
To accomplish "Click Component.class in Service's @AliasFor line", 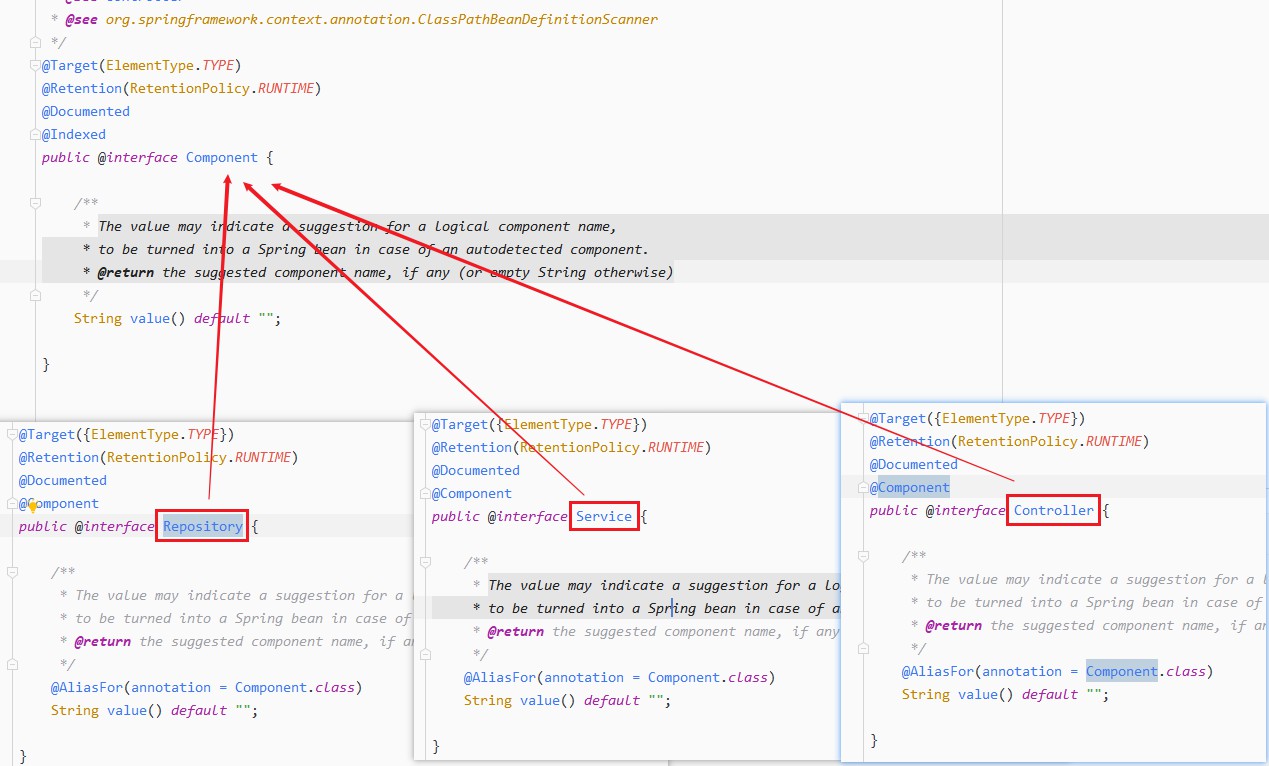I will (707, 677).
